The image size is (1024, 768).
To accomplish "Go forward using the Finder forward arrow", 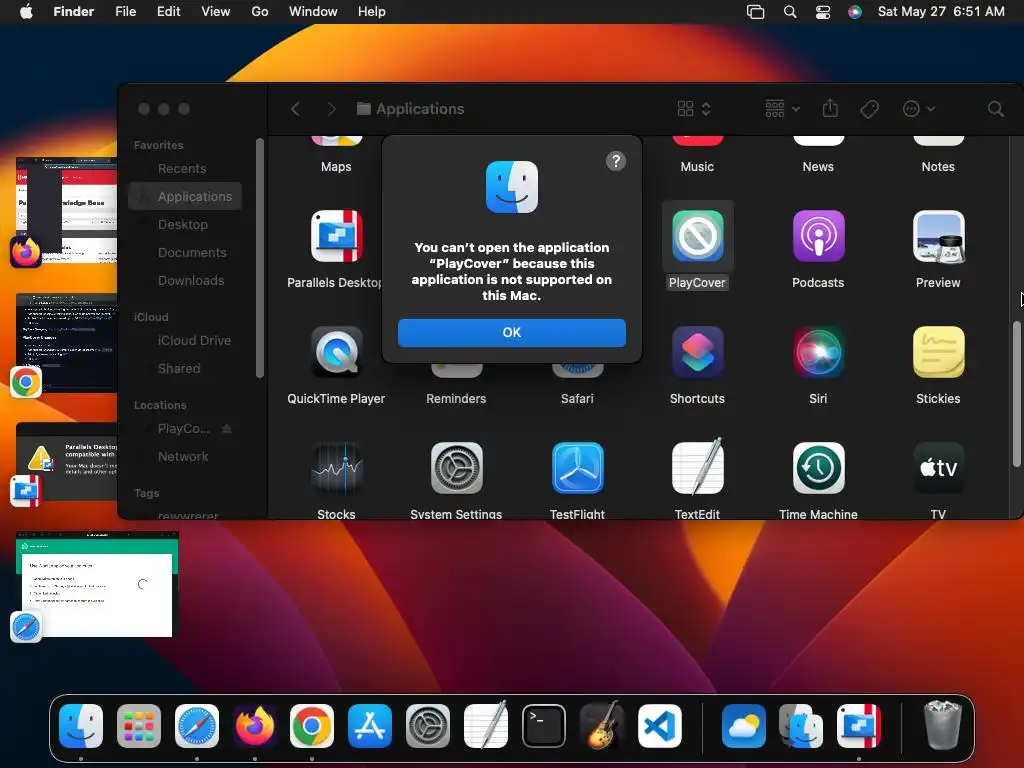I will click(x=331, y=109).
